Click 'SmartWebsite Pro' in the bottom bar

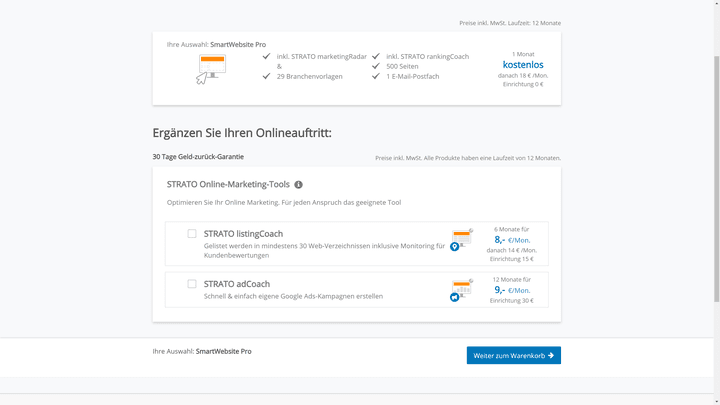pos(224,351)
